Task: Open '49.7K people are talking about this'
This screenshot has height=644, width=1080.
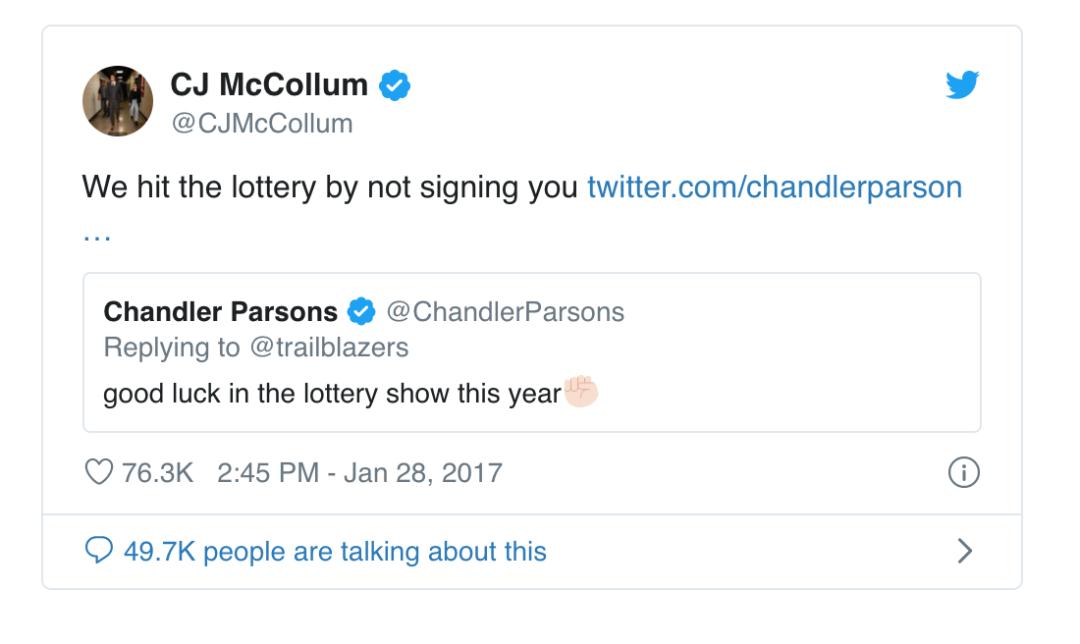Action: tap(335, 552)
